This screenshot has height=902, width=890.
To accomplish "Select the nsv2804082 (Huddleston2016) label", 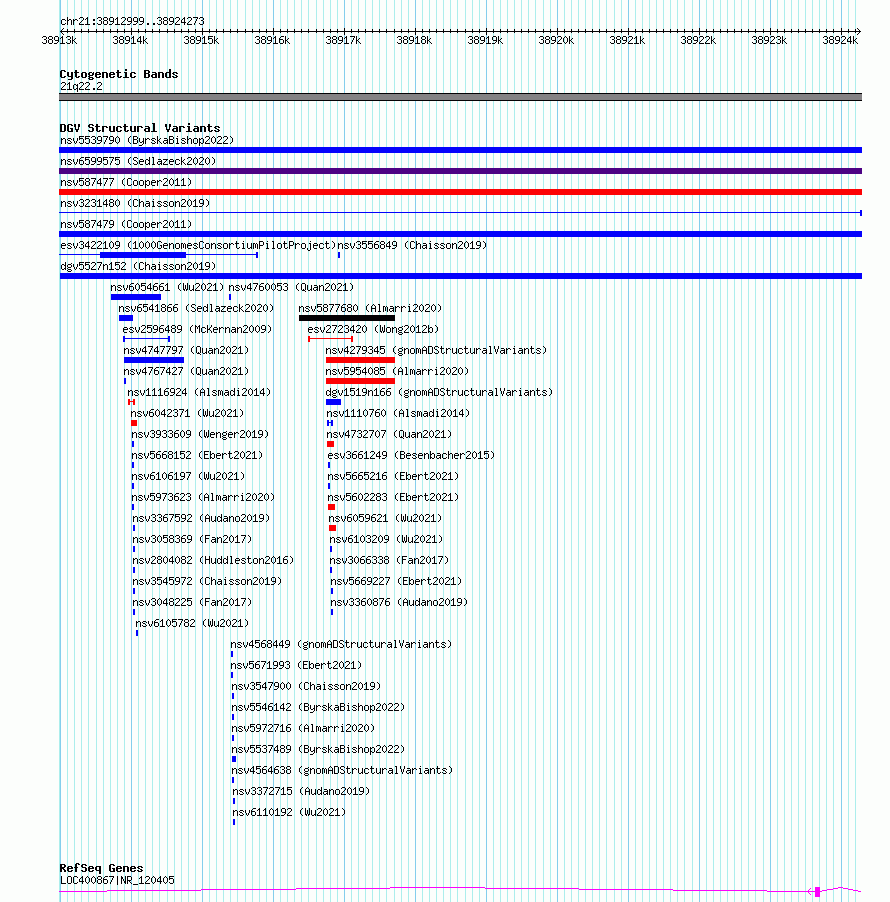I will coord(213,560).
